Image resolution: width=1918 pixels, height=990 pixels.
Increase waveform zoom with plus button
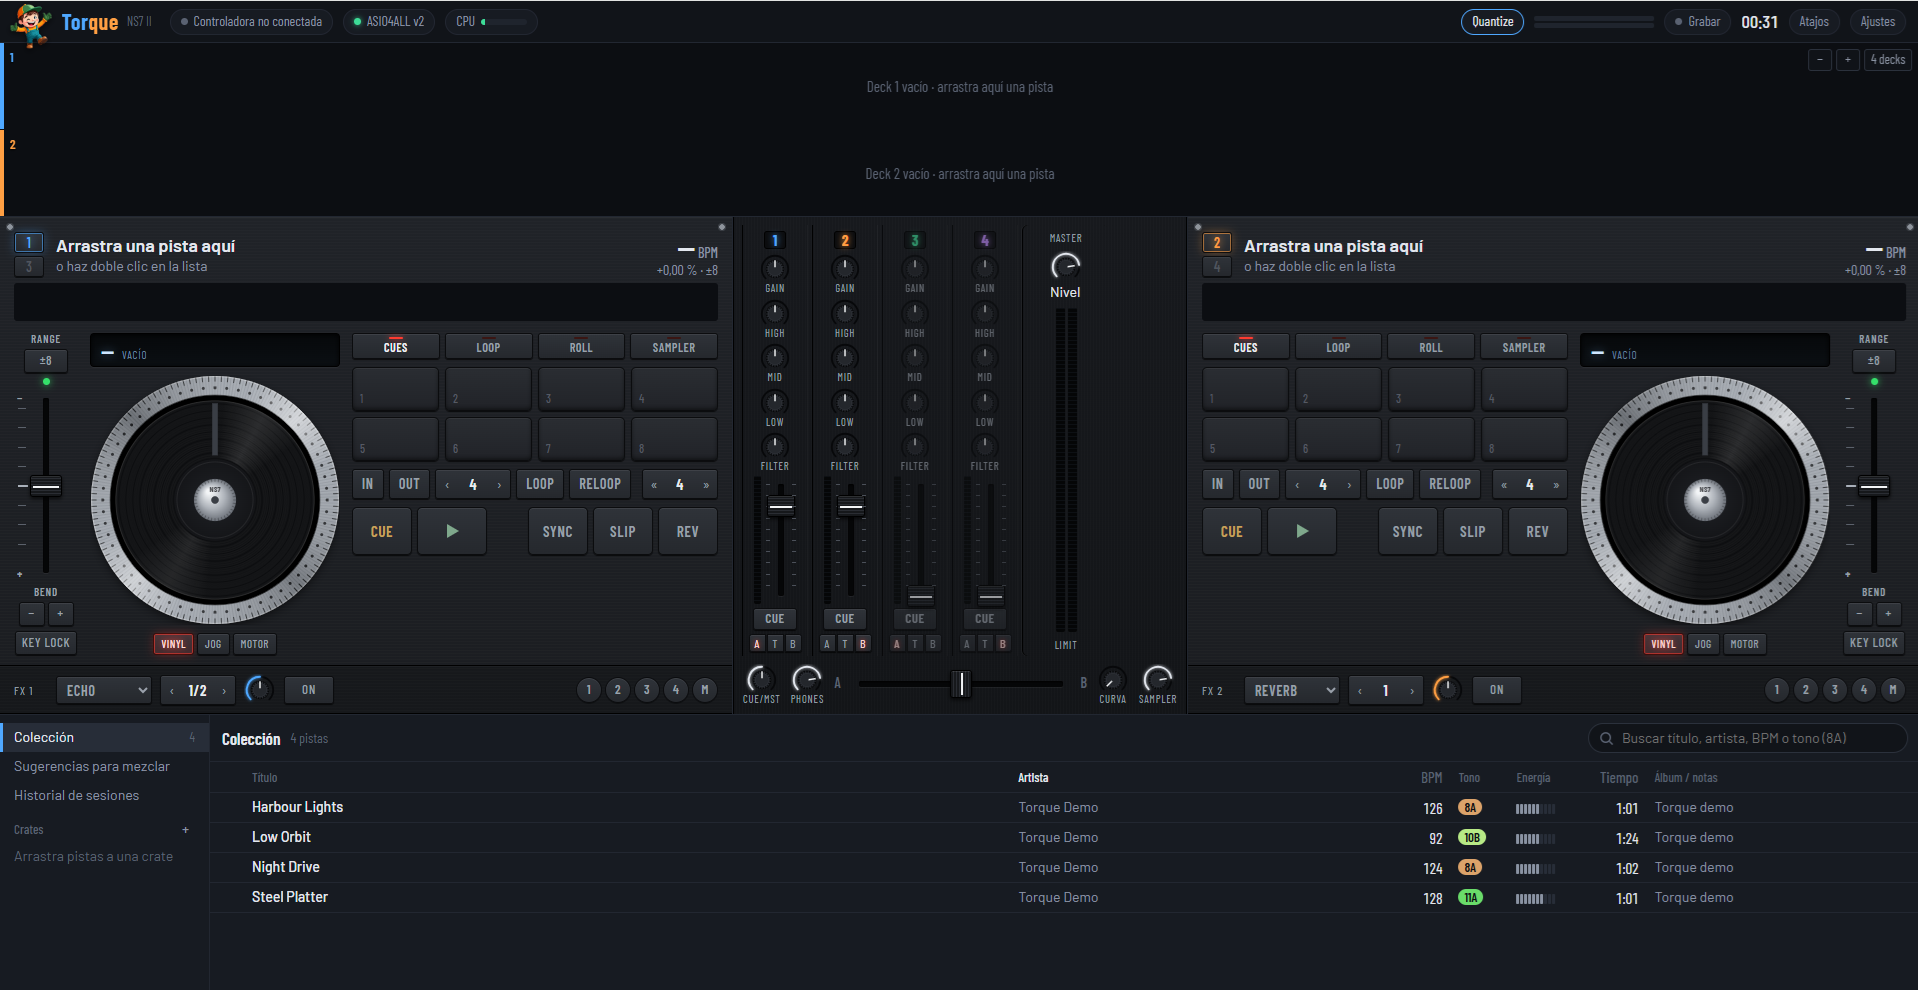[x=1848, y=60]
